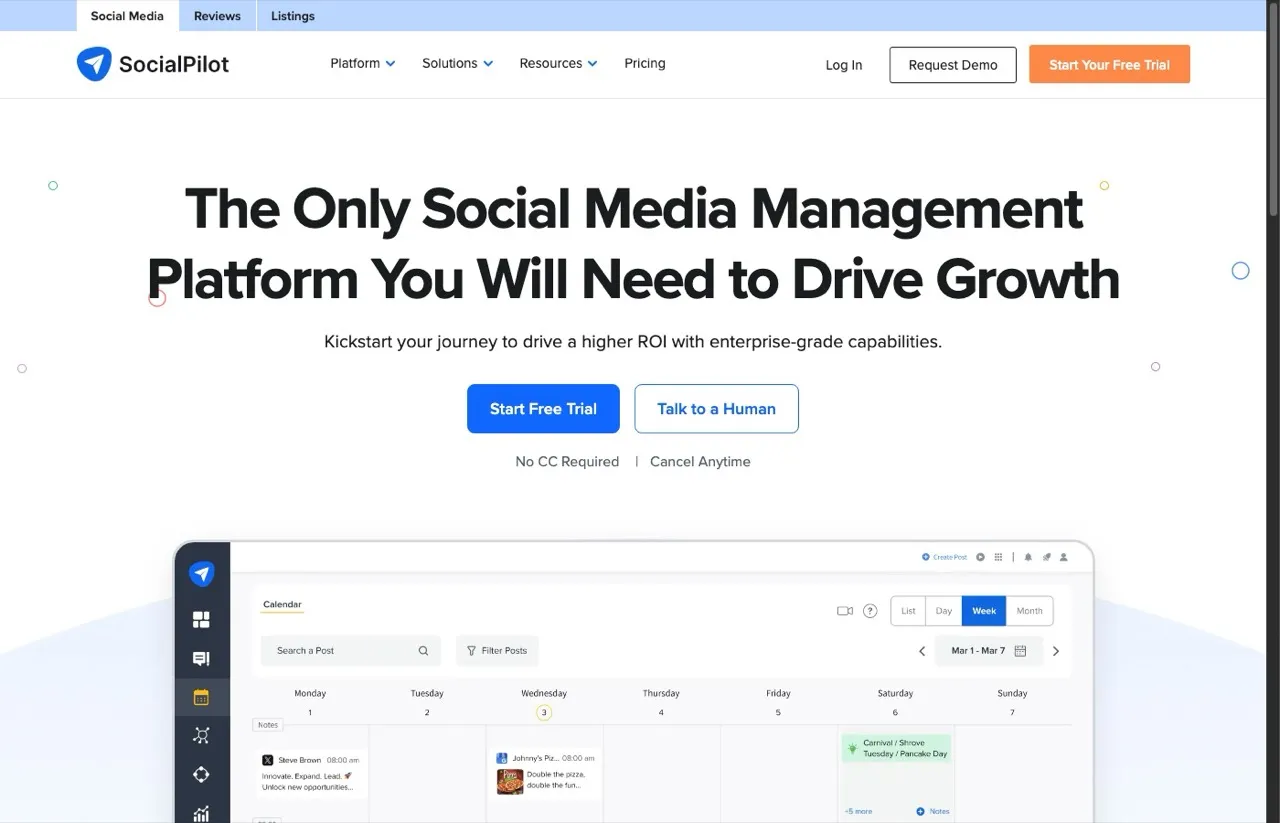
Task: Click orange Start Your Free Trial button
Action: (x=1109, y=64)
